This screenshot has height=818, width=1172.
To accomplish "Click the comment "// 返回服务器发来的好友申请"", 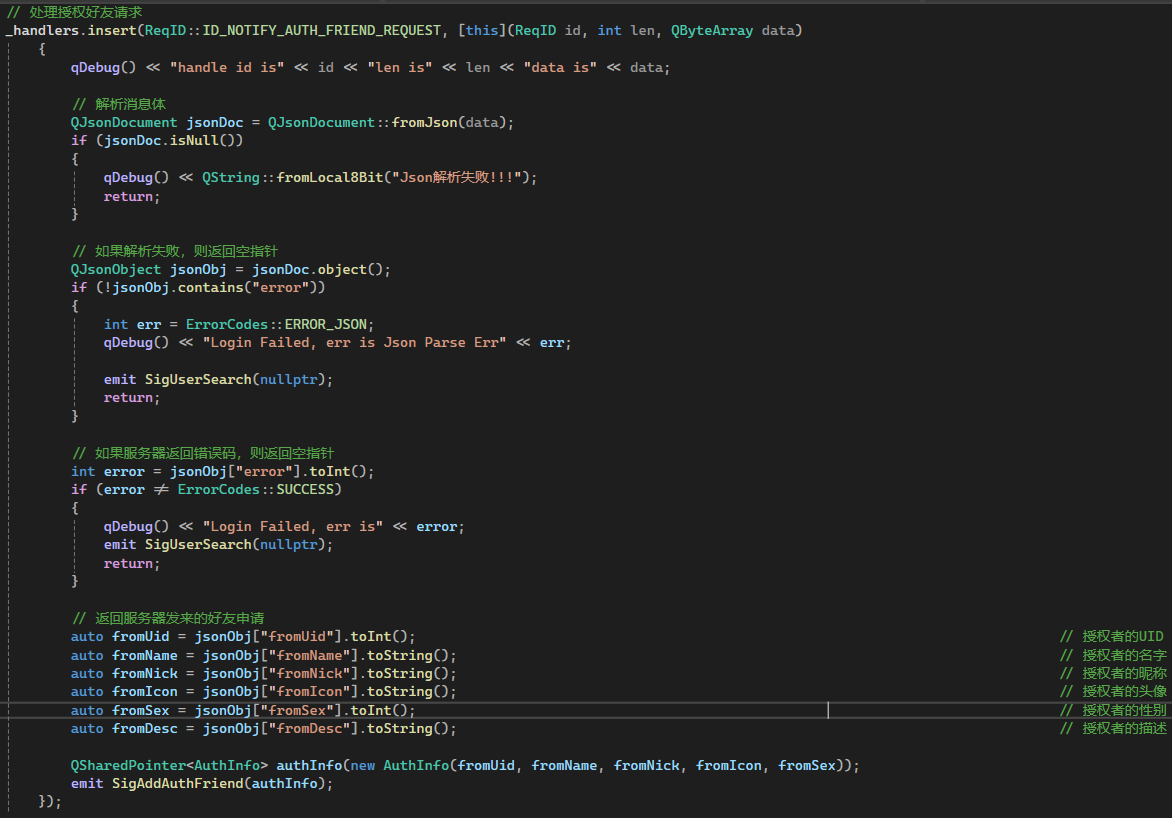I will (168, 618).
